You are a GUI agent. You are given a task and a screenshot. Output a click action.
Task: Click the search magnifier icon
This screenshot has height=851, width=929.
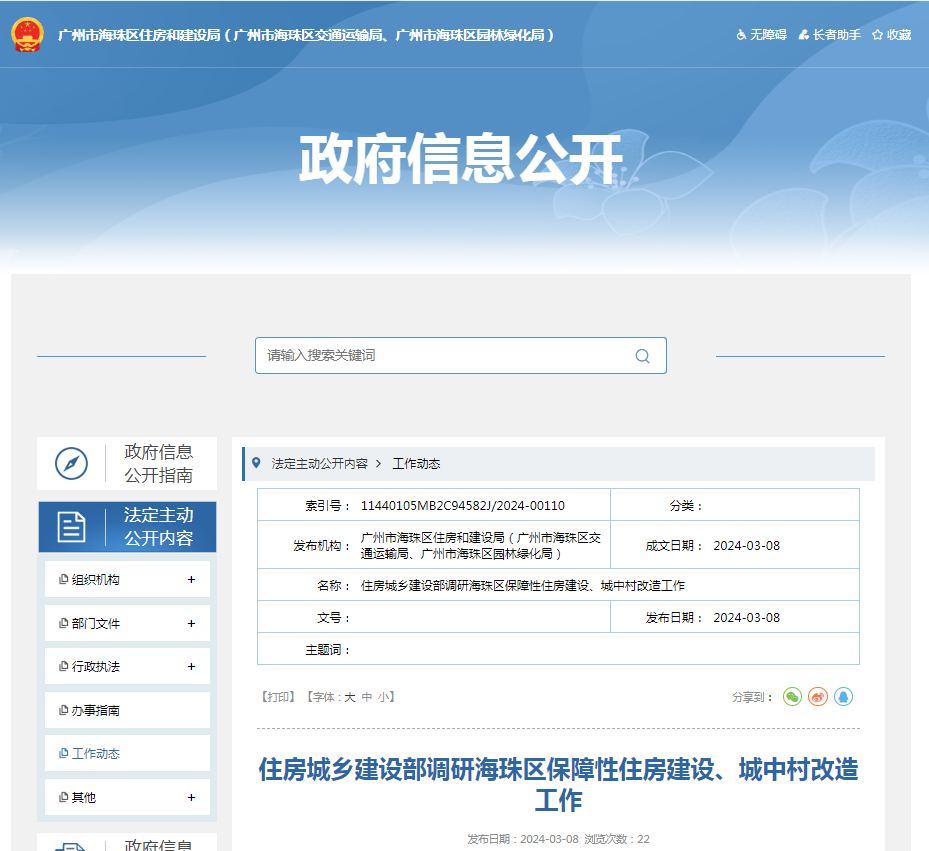coord(642,356)
